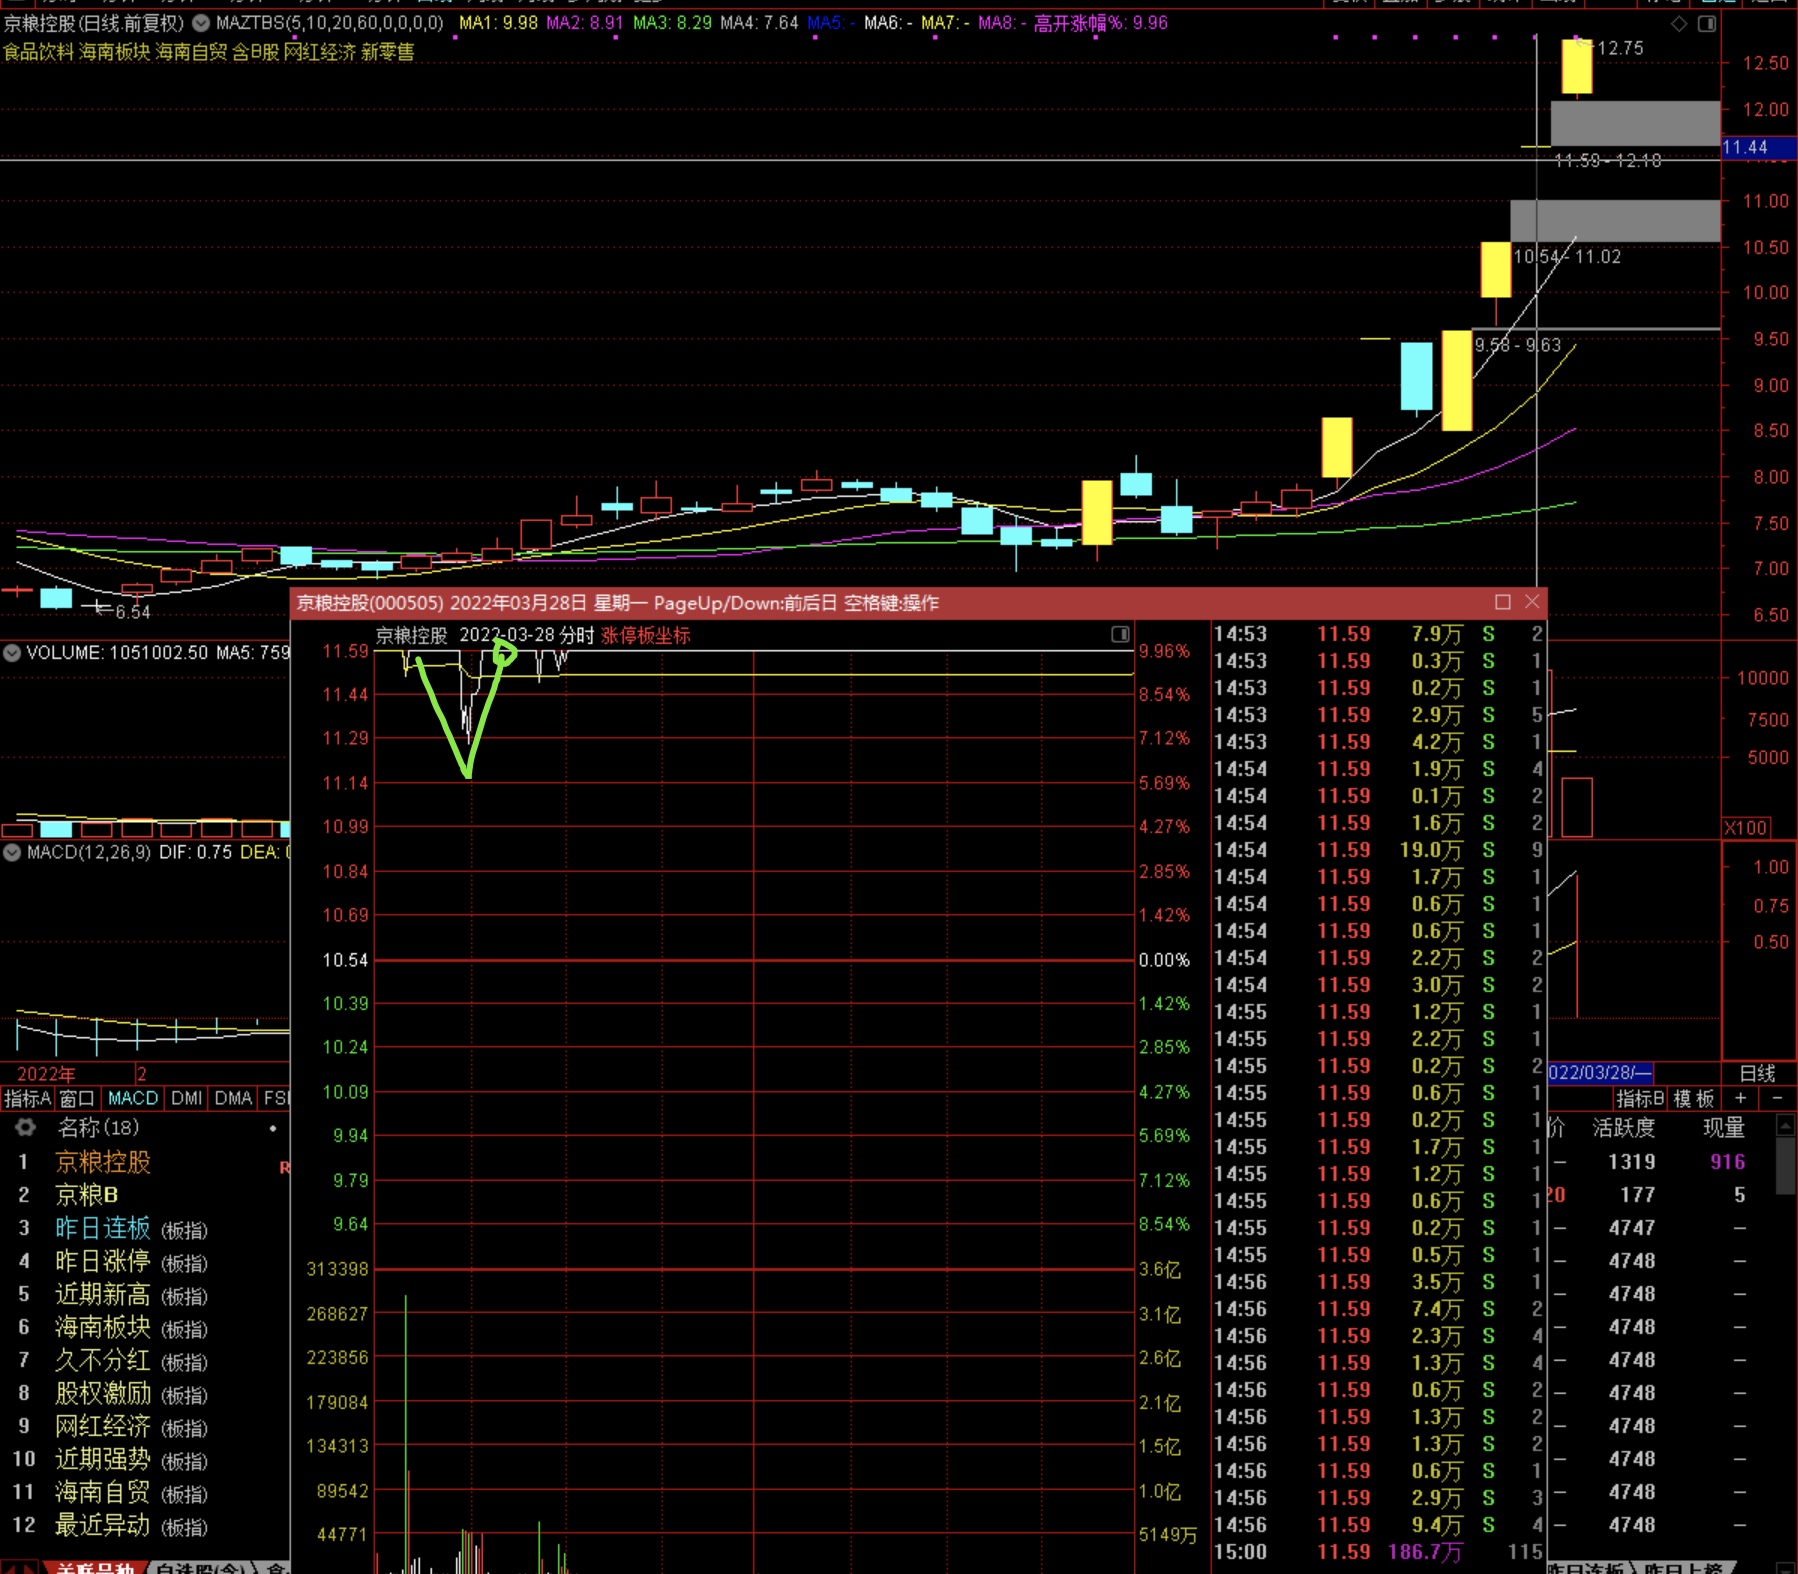The width and height of the screenshot is (1798, 1574).
Task: Select 昨日连板 in the related list
Action: [x=102, y=1228]
